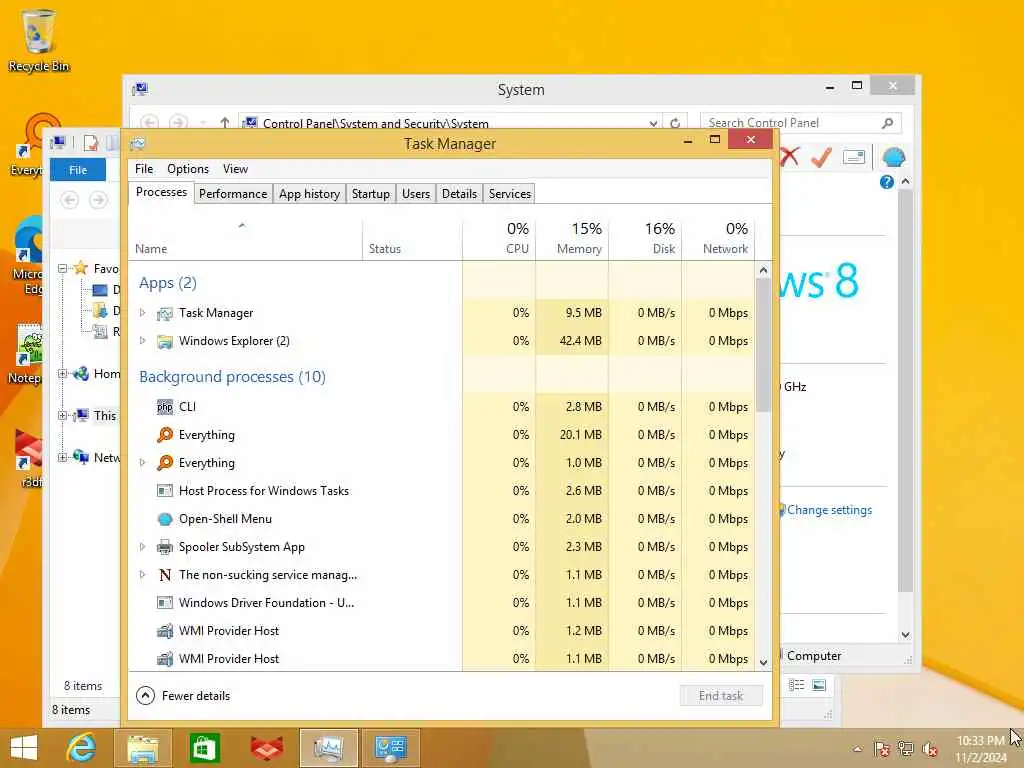This screenshot has width=1024, height=768.
Task: Switch to the Services tab
Action: tap(509, 194)
